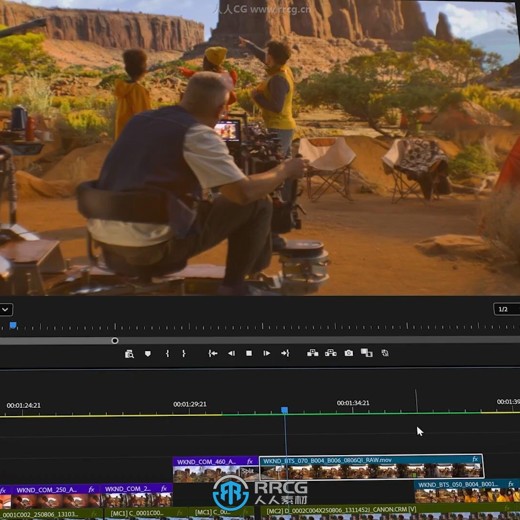The height and width of the screenshot is (520, 520).
Task: Click the Extract button
Action: point(331,353)
